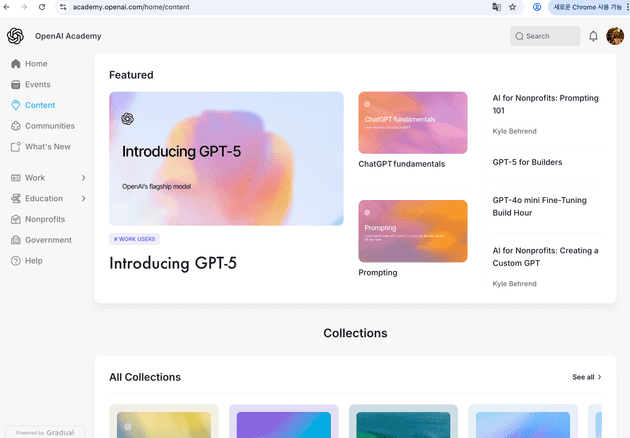The height and width of the screenshot is (438, 630).
Task: Open the GPT-5 for Builders link
Action: [527, 162]
